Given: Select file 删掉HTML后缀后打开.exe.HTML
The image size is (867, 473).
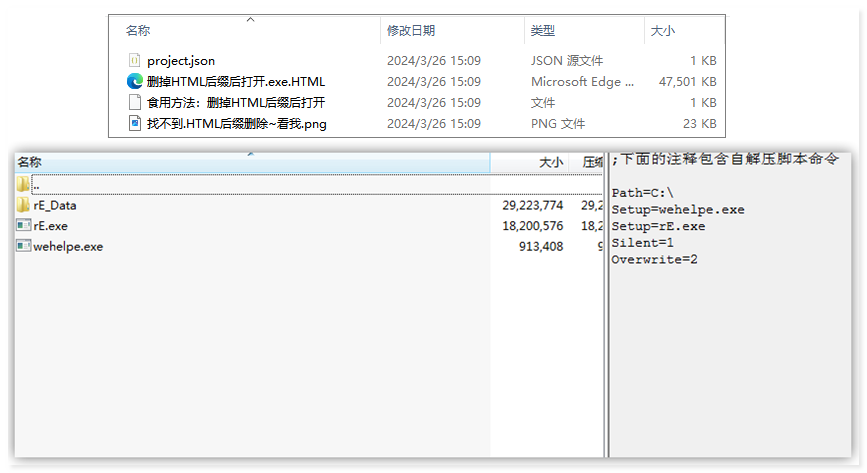Looking at the screenshot, I should tap(236, 81).
